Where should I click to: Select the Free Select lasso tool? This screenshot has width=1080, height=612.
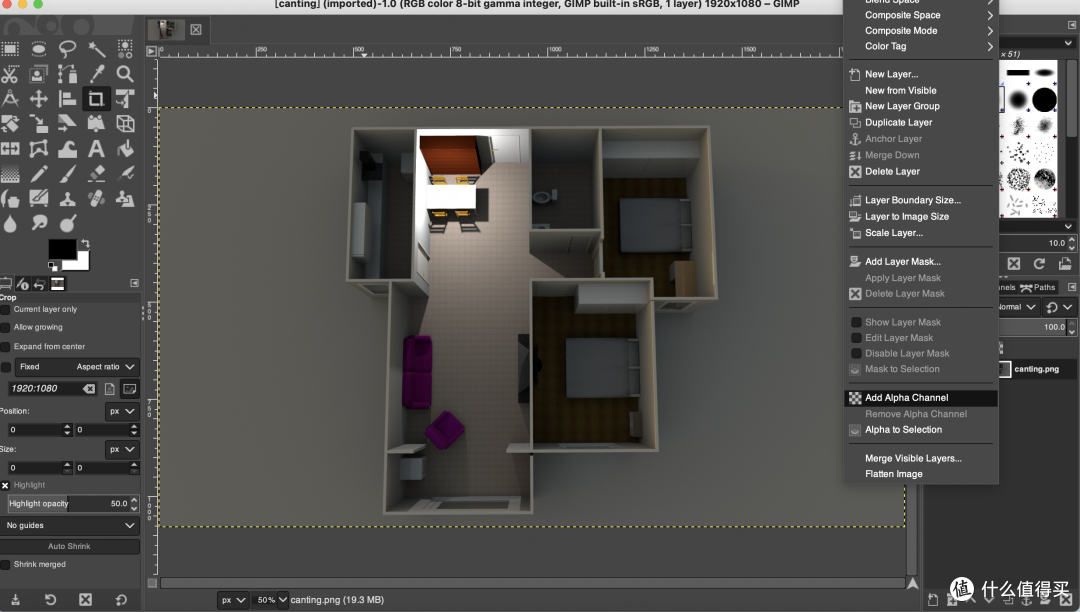[67, 49]
